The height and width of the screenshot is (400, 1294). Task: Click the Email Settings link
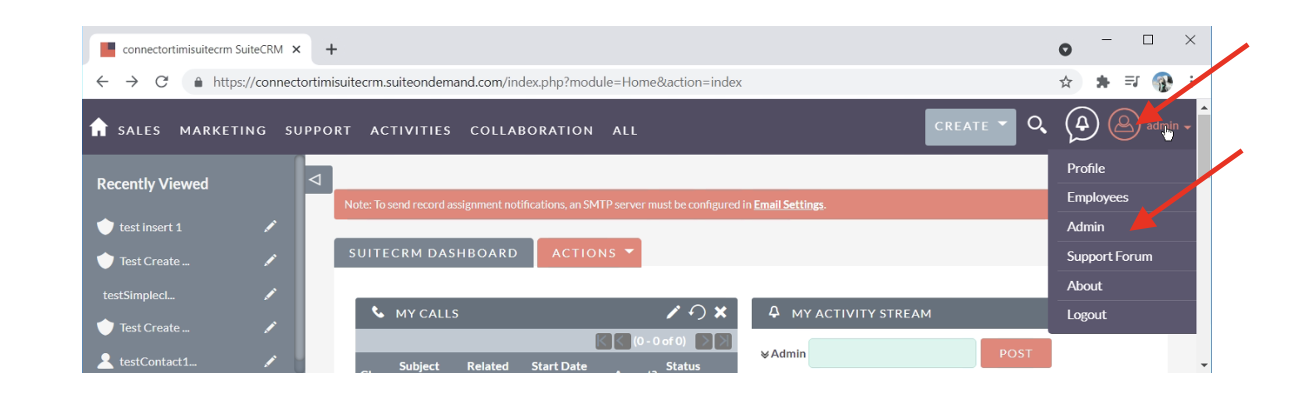pos(789,205)
